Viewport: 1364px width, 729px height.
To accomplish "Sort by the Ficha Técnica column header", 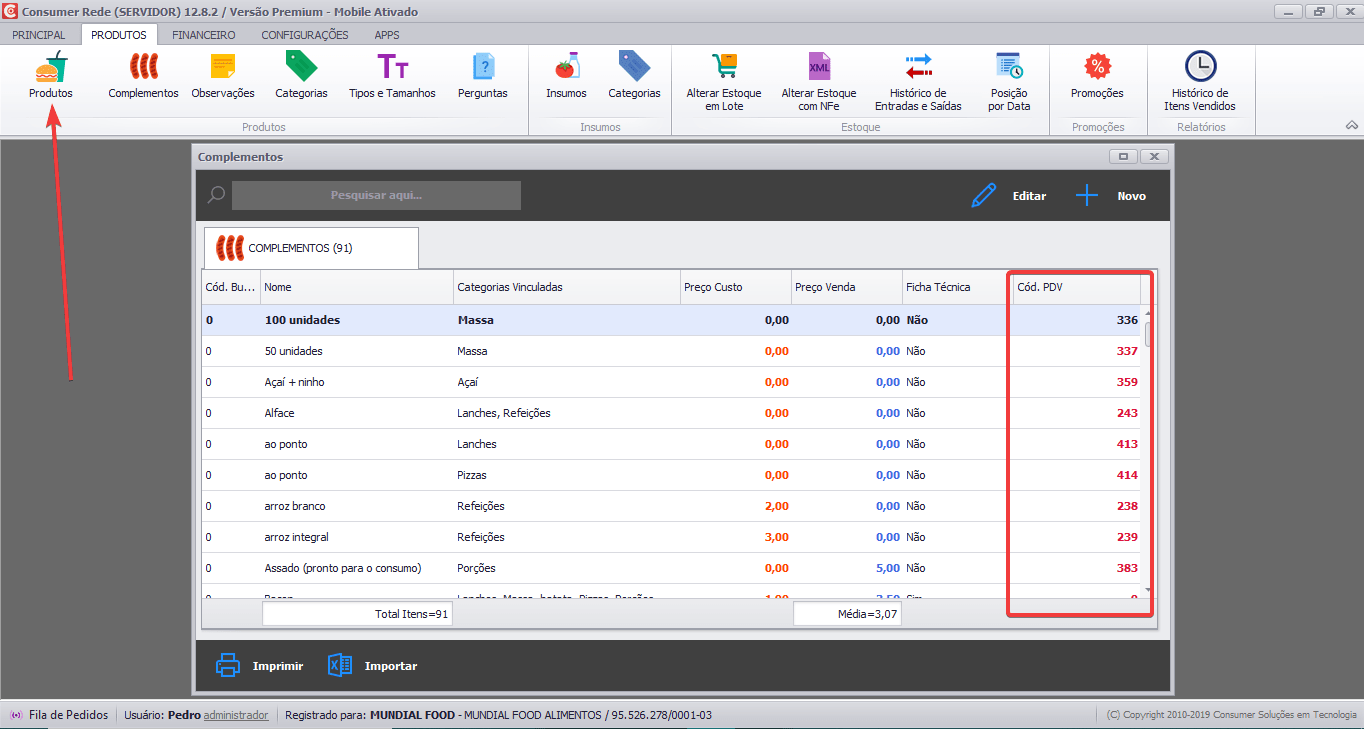I will coord(958,287).
